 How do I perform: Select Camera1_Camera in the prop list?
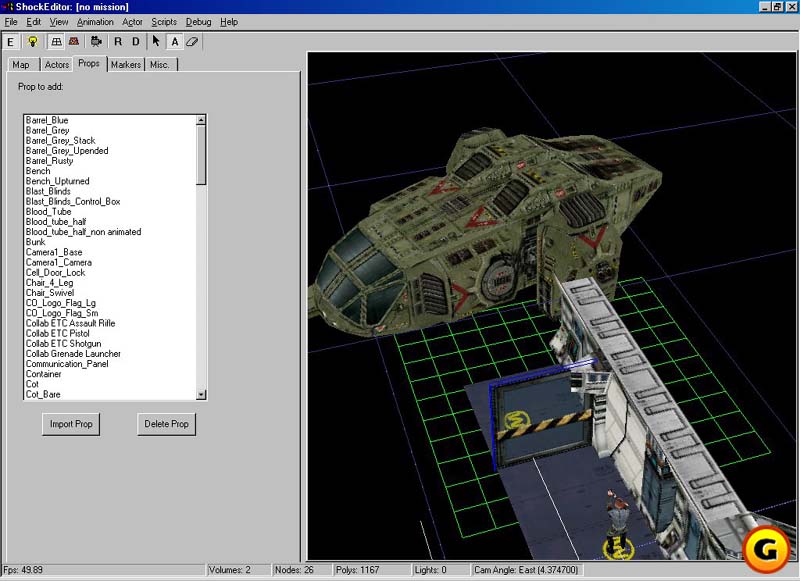(59, 263)
